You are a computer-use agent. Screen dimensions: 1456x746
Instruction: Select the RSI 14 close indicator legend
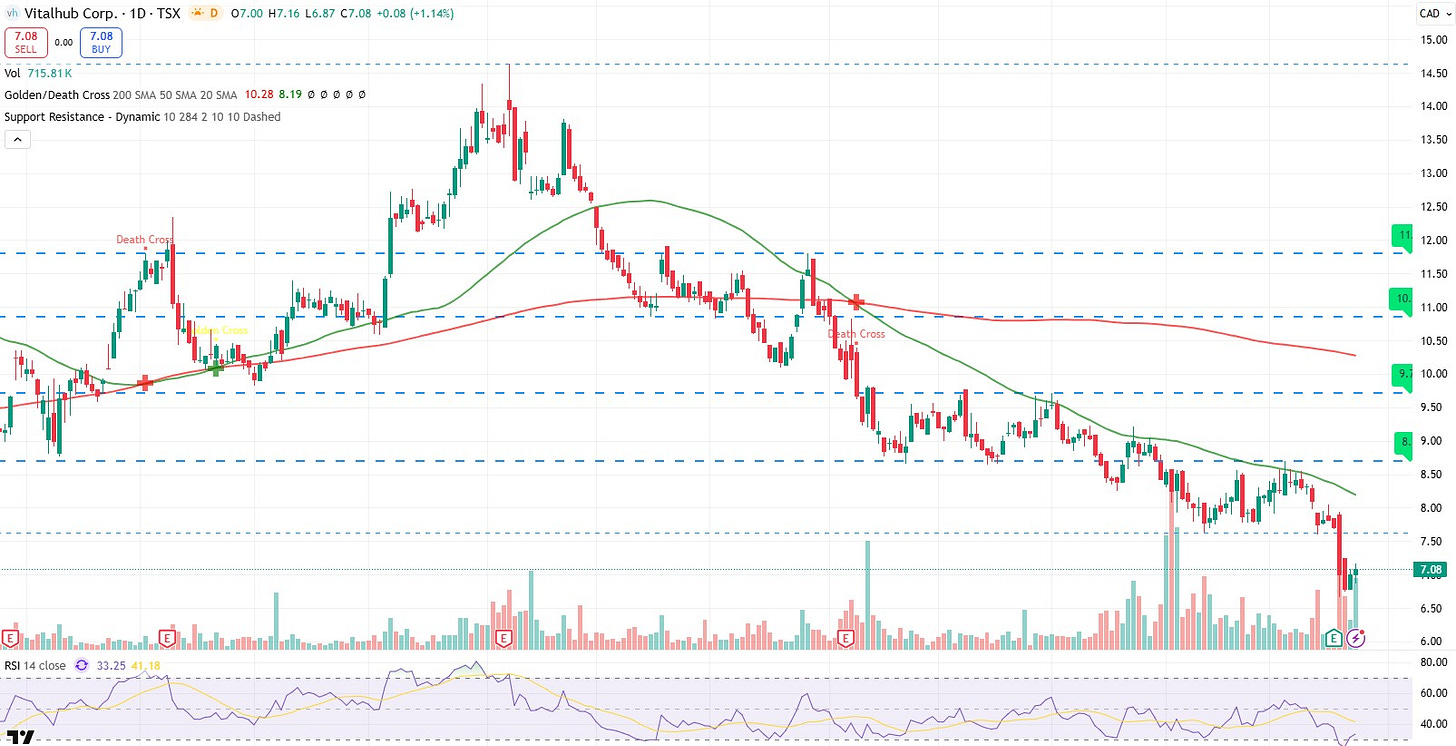point(35,664)
